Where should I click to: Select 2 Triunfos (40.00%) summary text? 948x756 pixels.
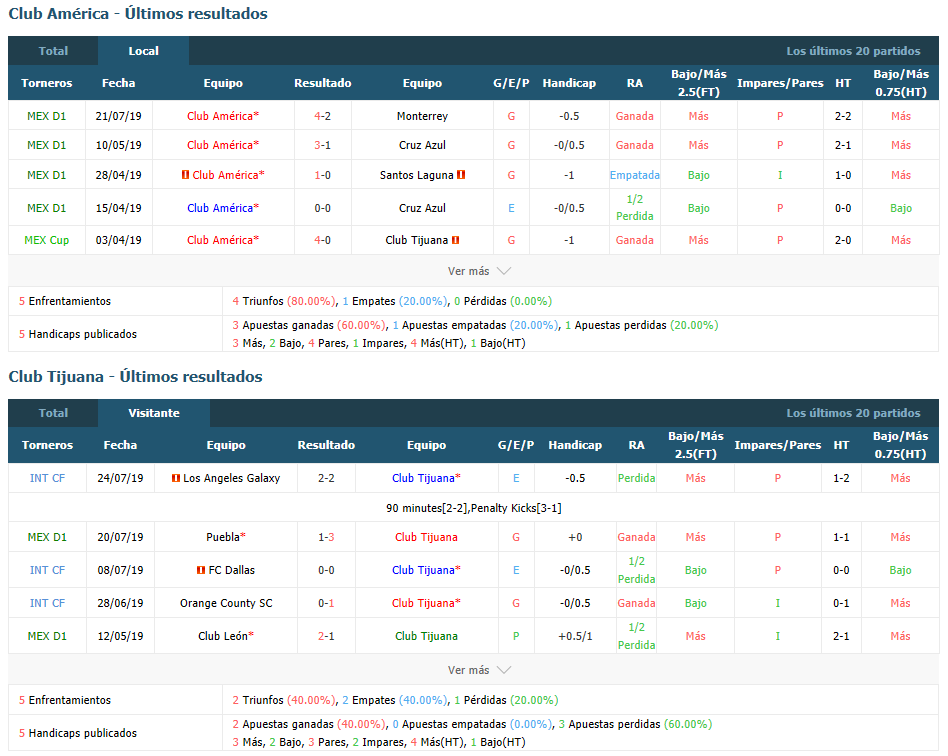point(284,700)
